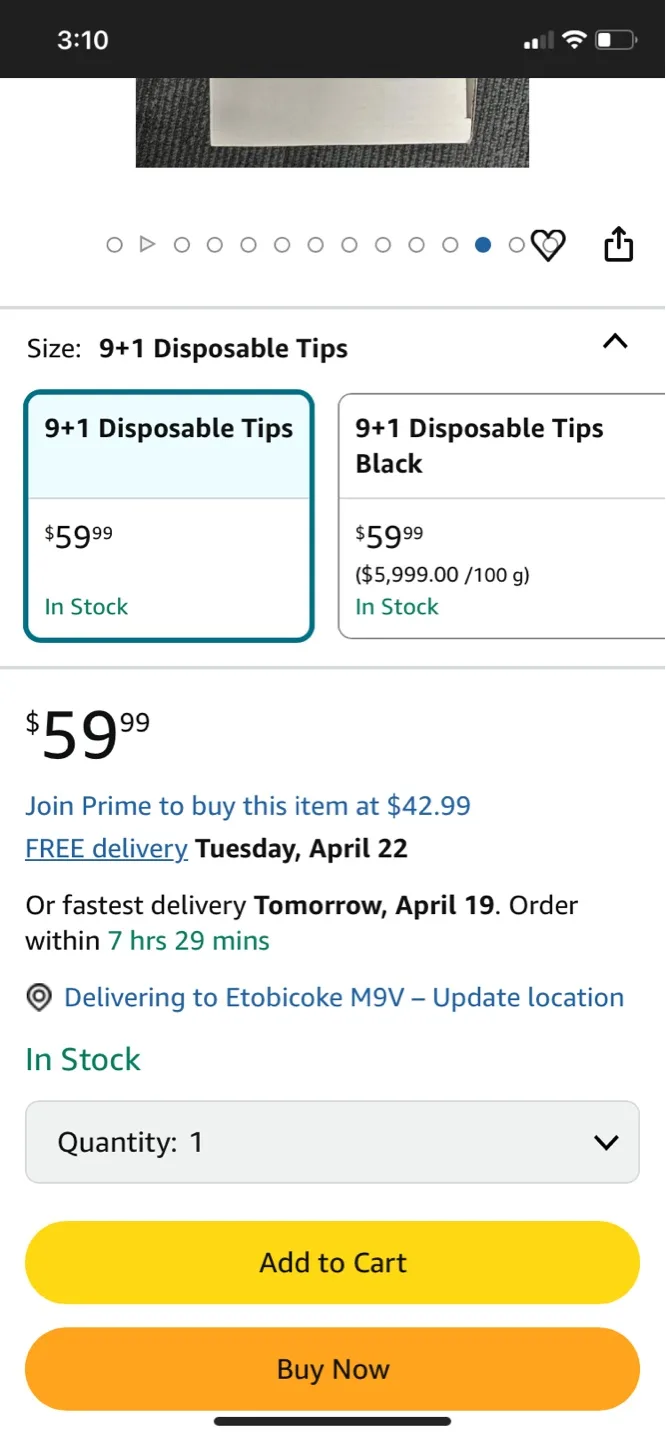Screen dimensions: 666x1440
Task: Tap the video play indicator in carousel
Action: click(147, 244)
